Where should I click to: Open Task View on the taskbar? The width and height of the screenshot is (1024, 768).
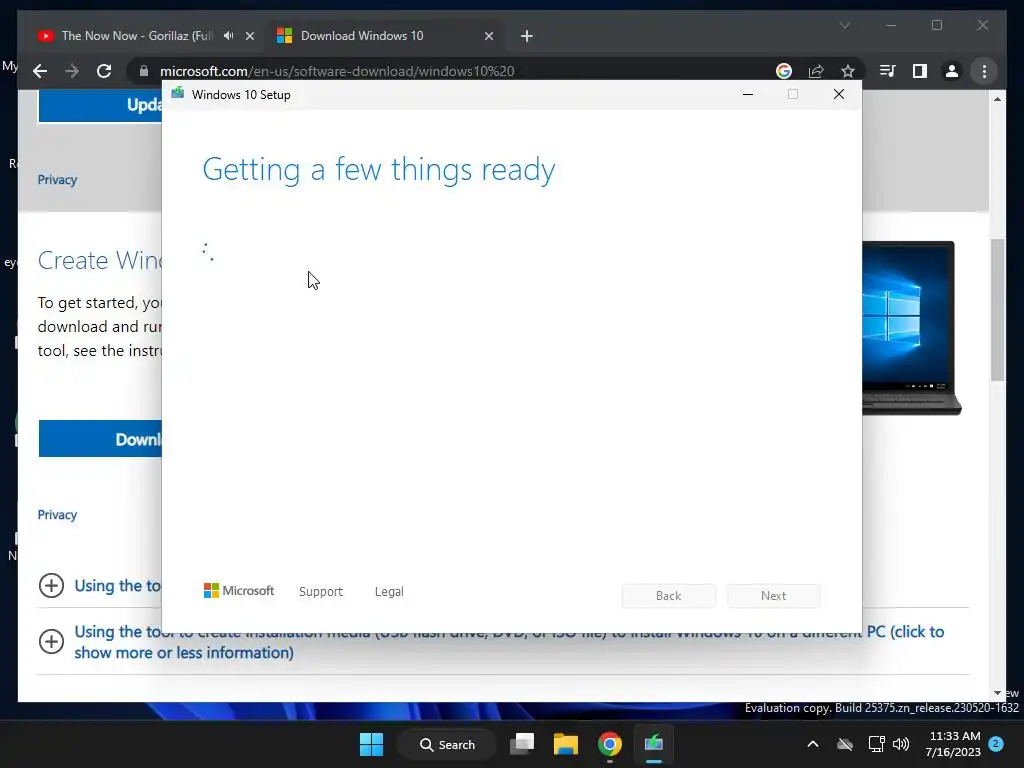click(x=522, y=744)
